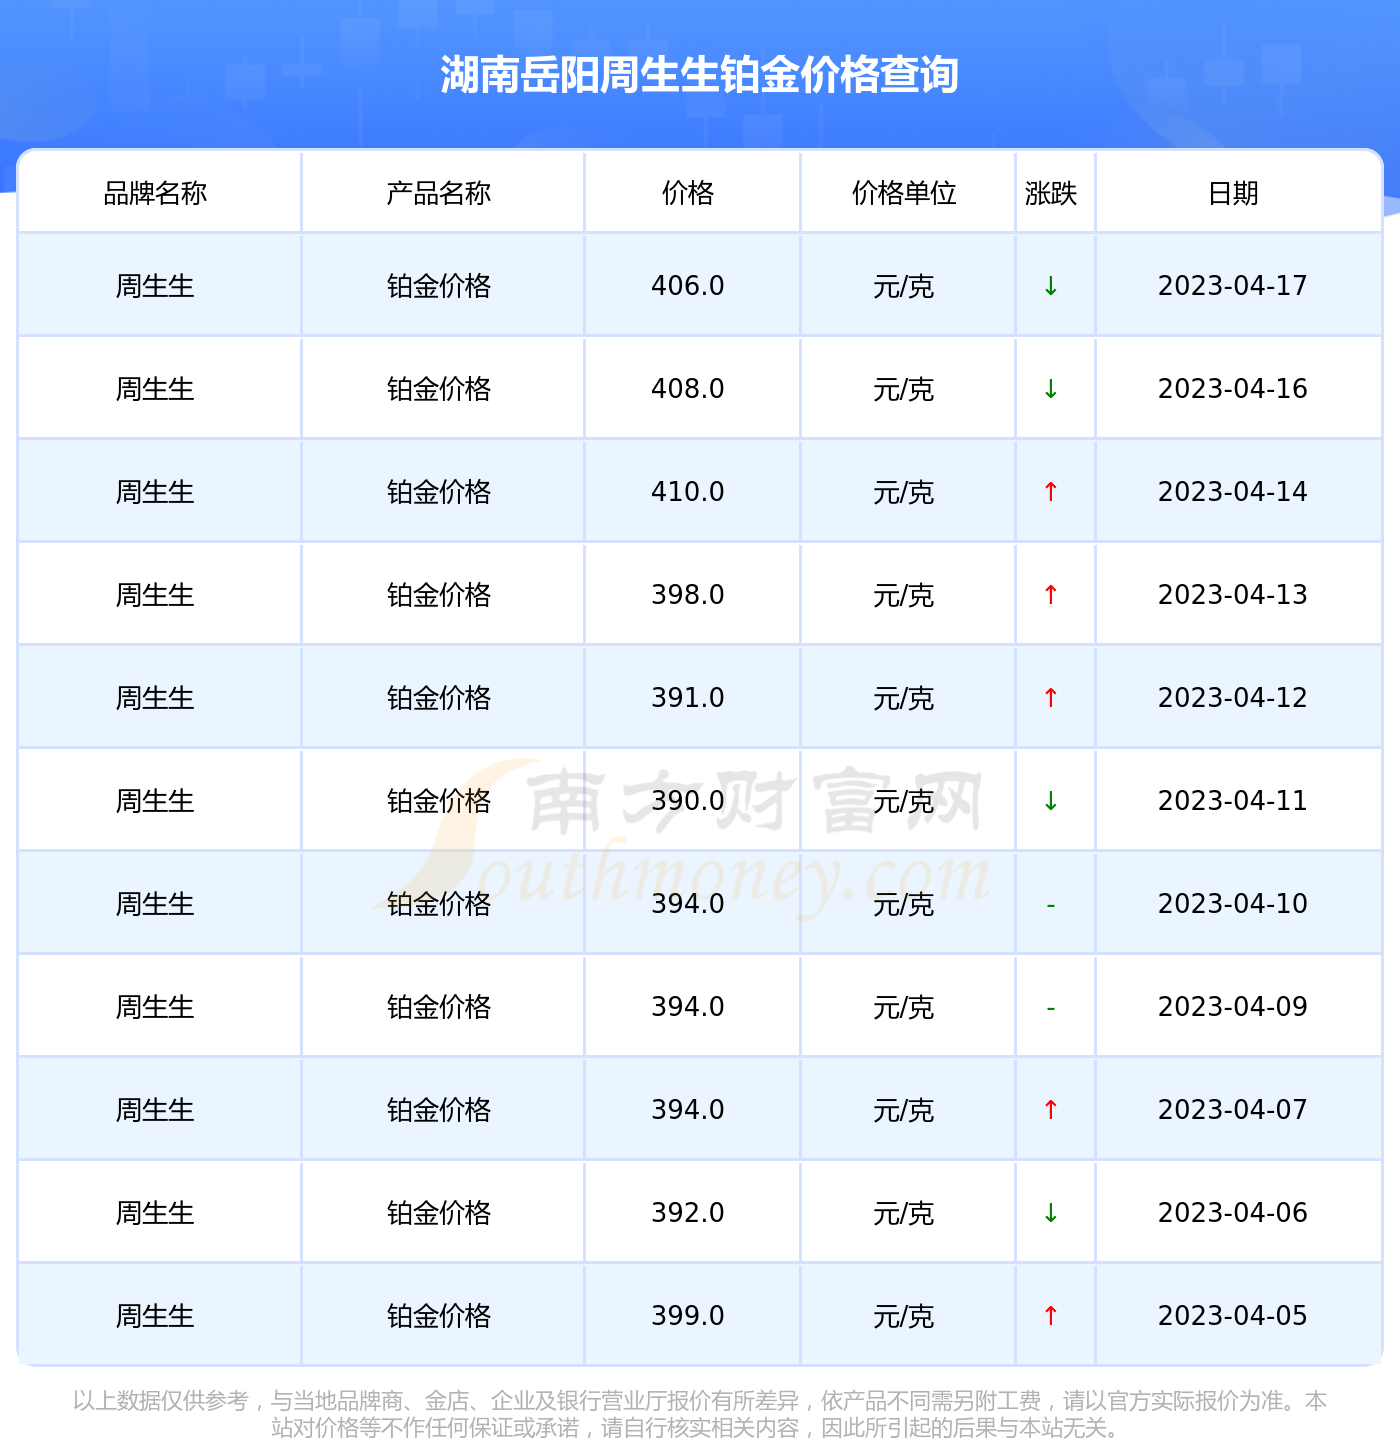This screenshot has height=1455, width=1400.
Task: Click 周生生 in the 2023-04-17 row
Action: pyautogui.click(x=155, y=286)
